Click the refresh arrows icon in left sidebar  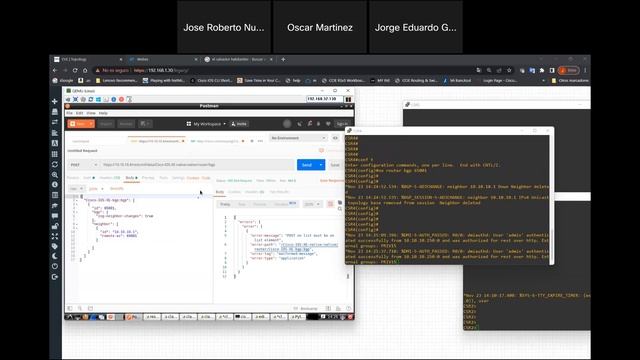tap(55, 164)
